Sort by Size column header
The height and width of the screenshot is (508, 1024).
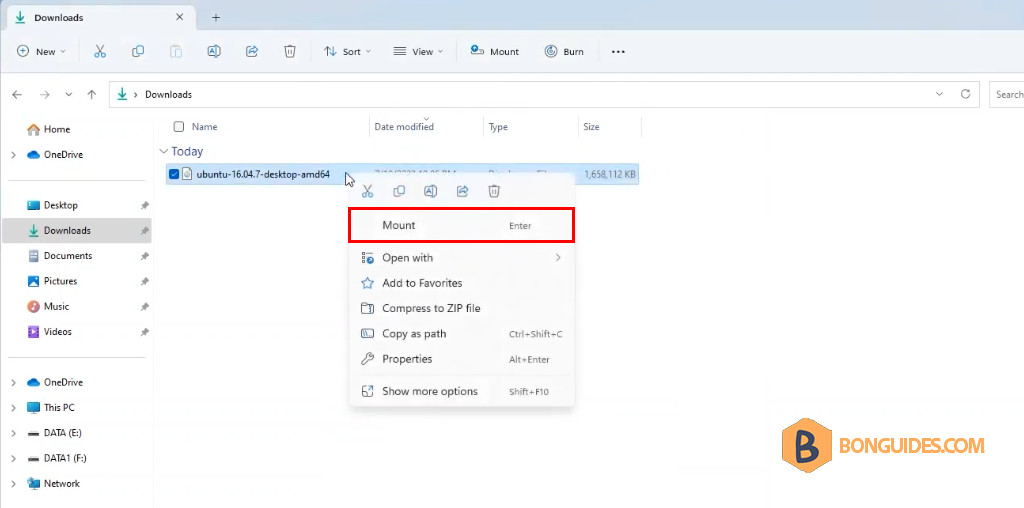591,127
